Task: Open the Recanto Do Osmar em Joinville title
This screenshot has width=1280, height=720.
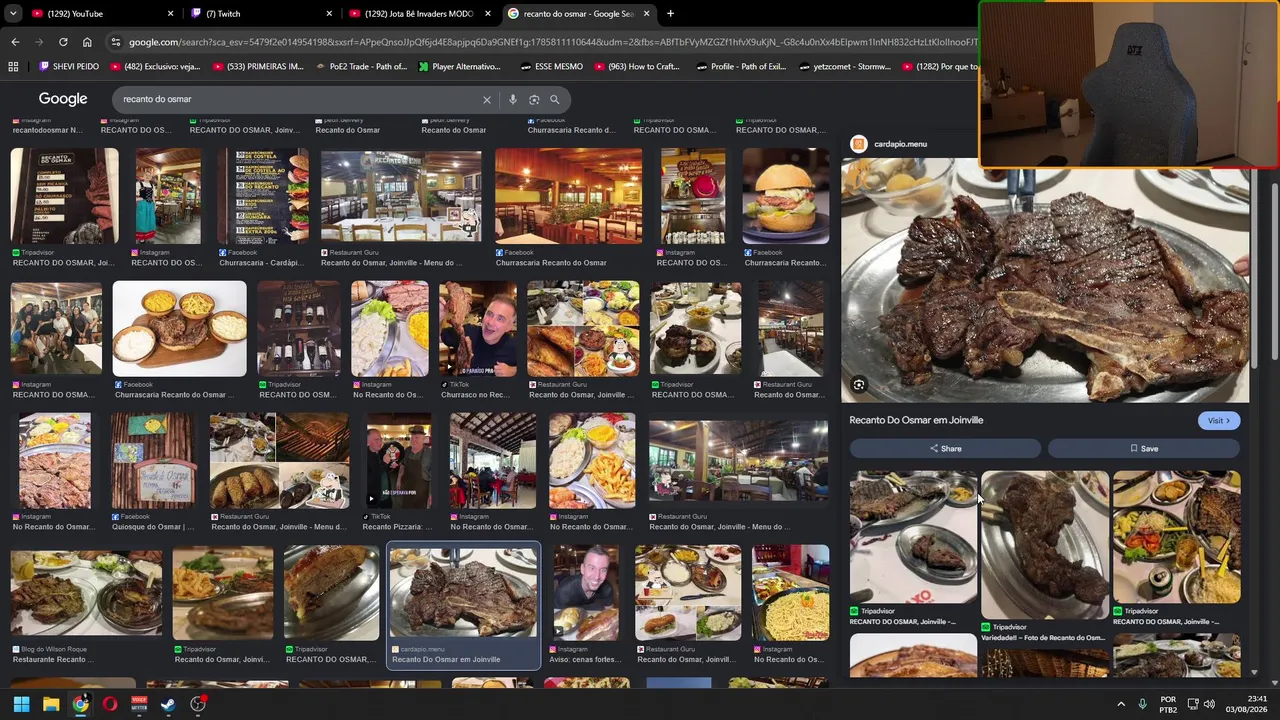Action: pyautogui.click(x=916, y=420)
